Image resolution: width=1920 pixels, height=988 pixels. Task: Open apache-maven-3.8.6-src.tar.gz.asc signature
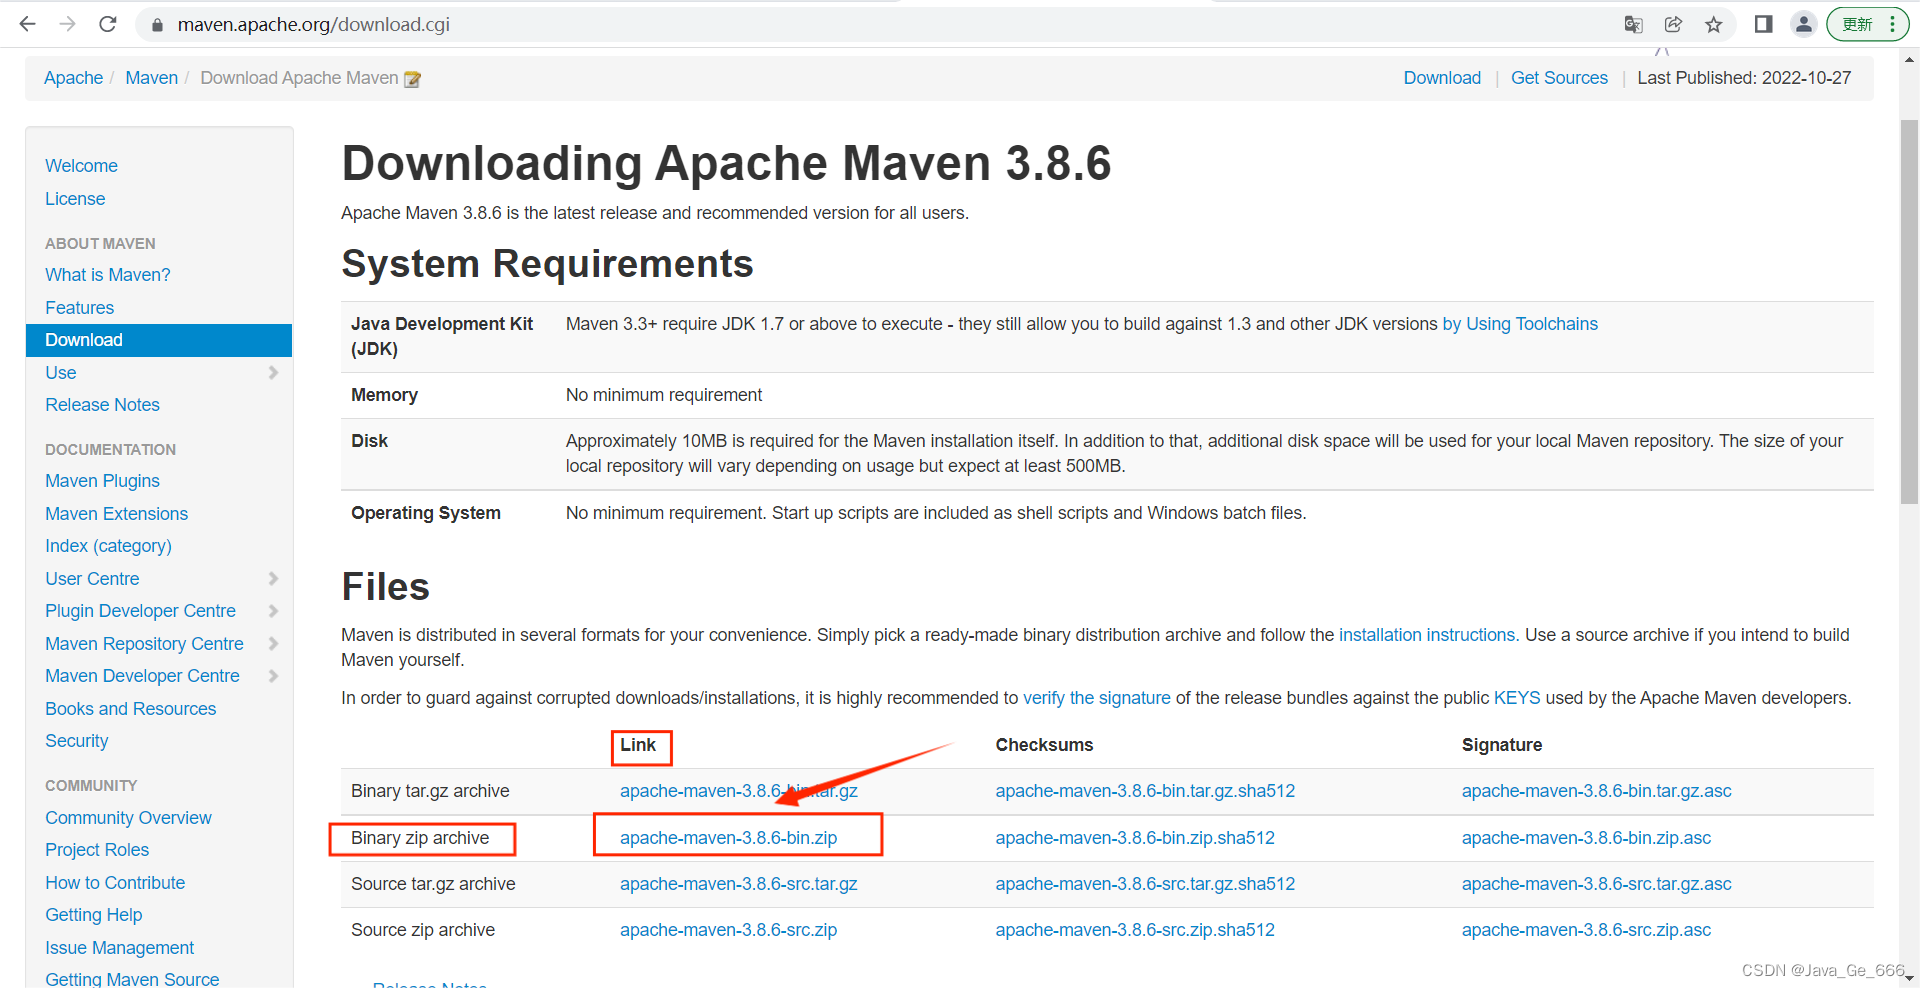pos(1596,884)
